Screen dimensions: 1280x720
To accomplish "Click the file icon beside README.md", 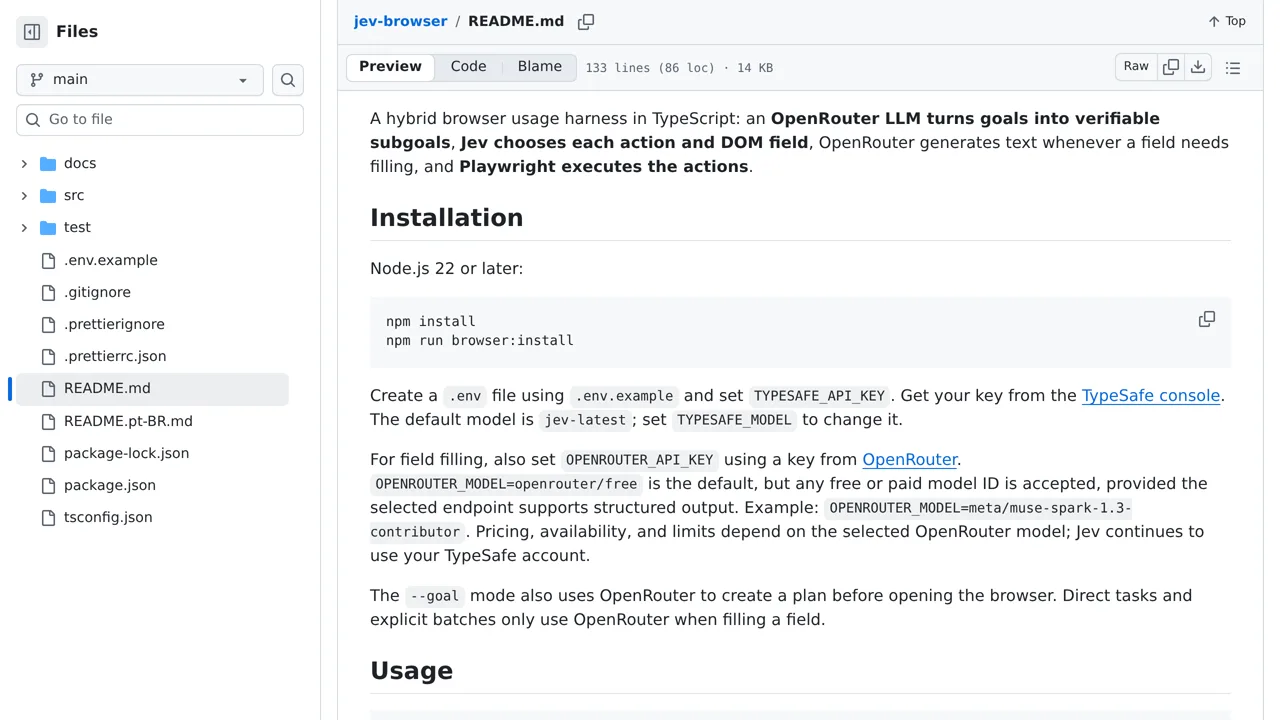I will pyautogui.click(x=48, y=388).
